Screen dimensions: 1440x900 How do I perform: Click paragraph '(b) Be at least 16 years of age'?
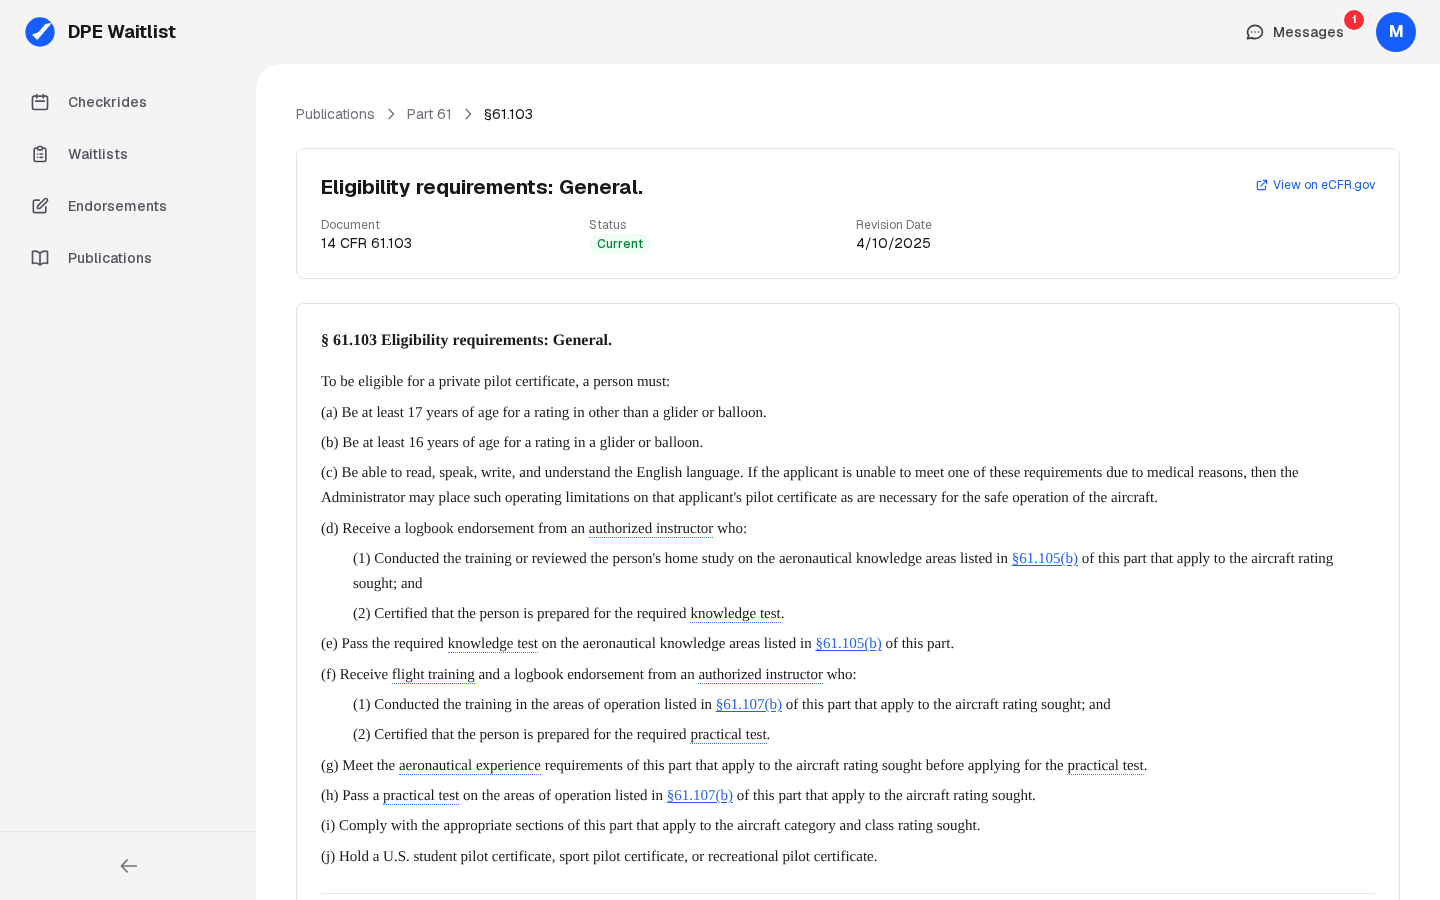point(512,442)
